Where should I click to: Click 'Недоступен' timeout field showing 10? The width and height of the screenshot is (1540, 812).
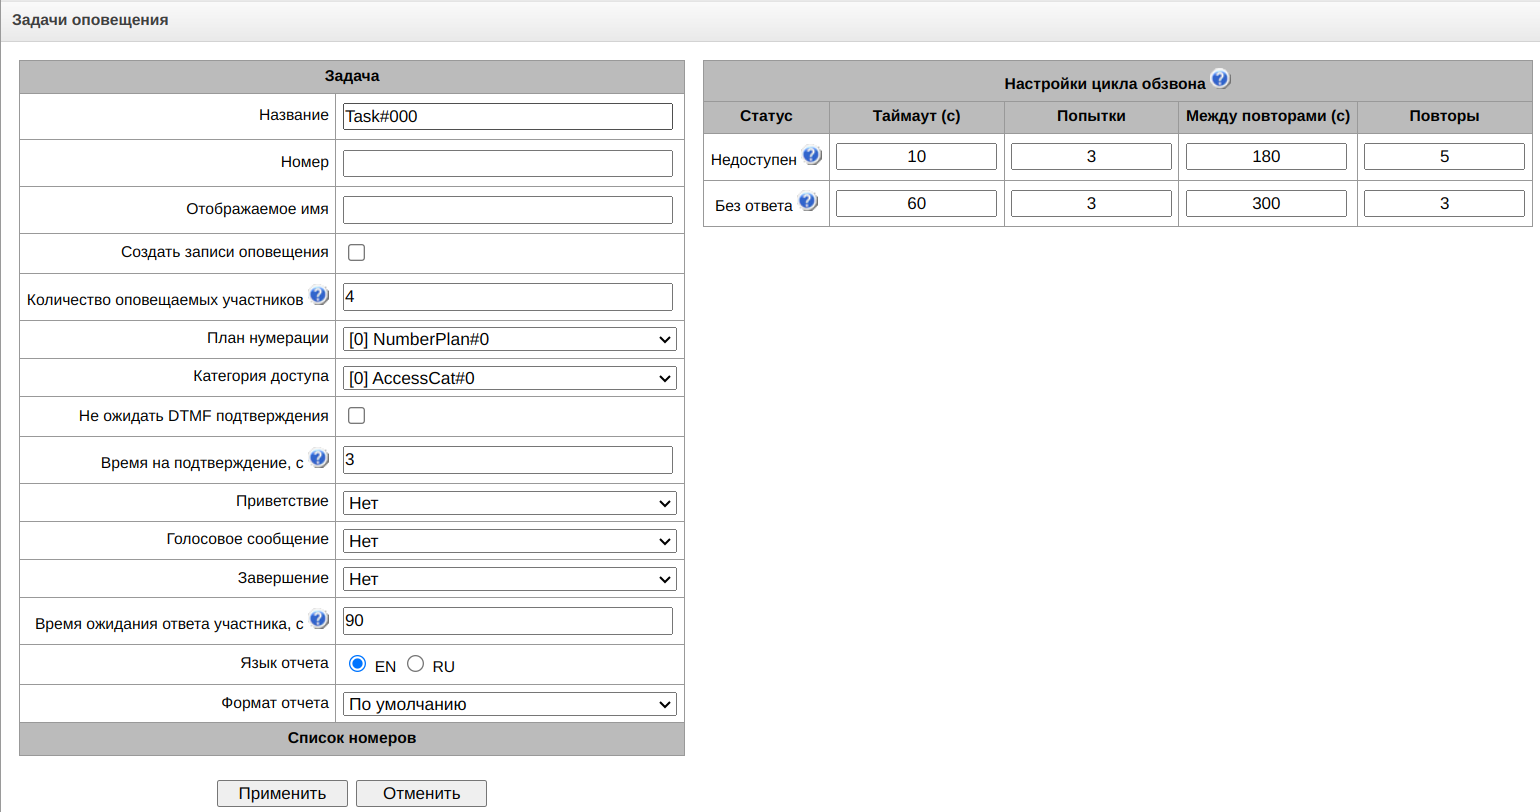coord(916,156)
